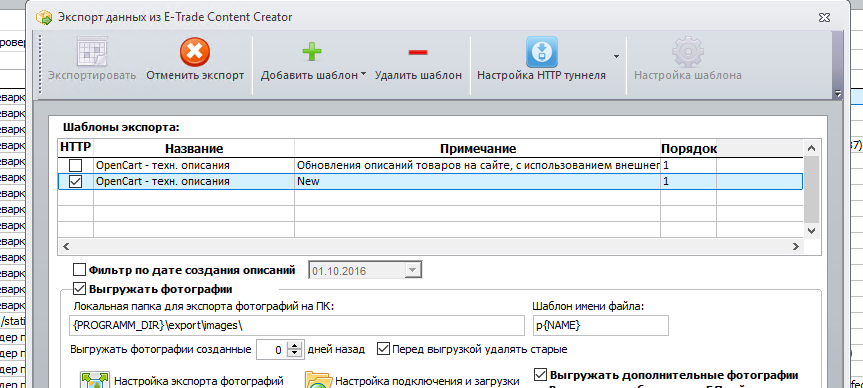Click the Порядок column header
Image resolution: width=863 pixels, height=388 pixels.
[689, 148]
